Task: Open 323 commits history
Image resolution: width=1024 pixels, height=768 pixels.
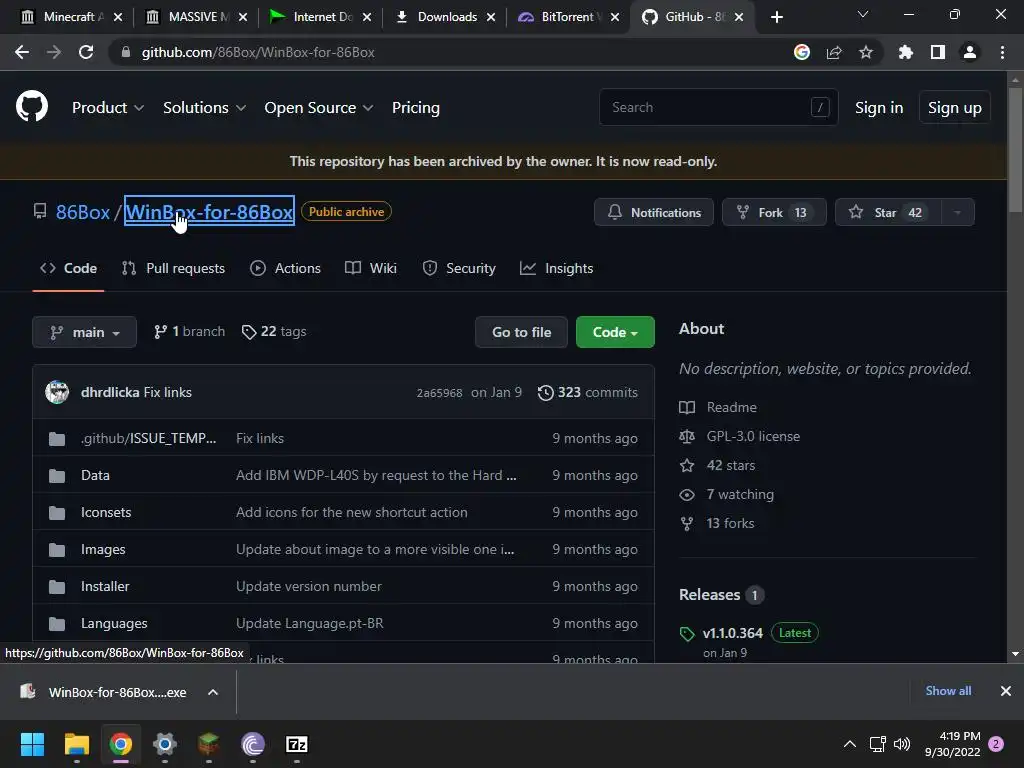Action: (588, 392)
